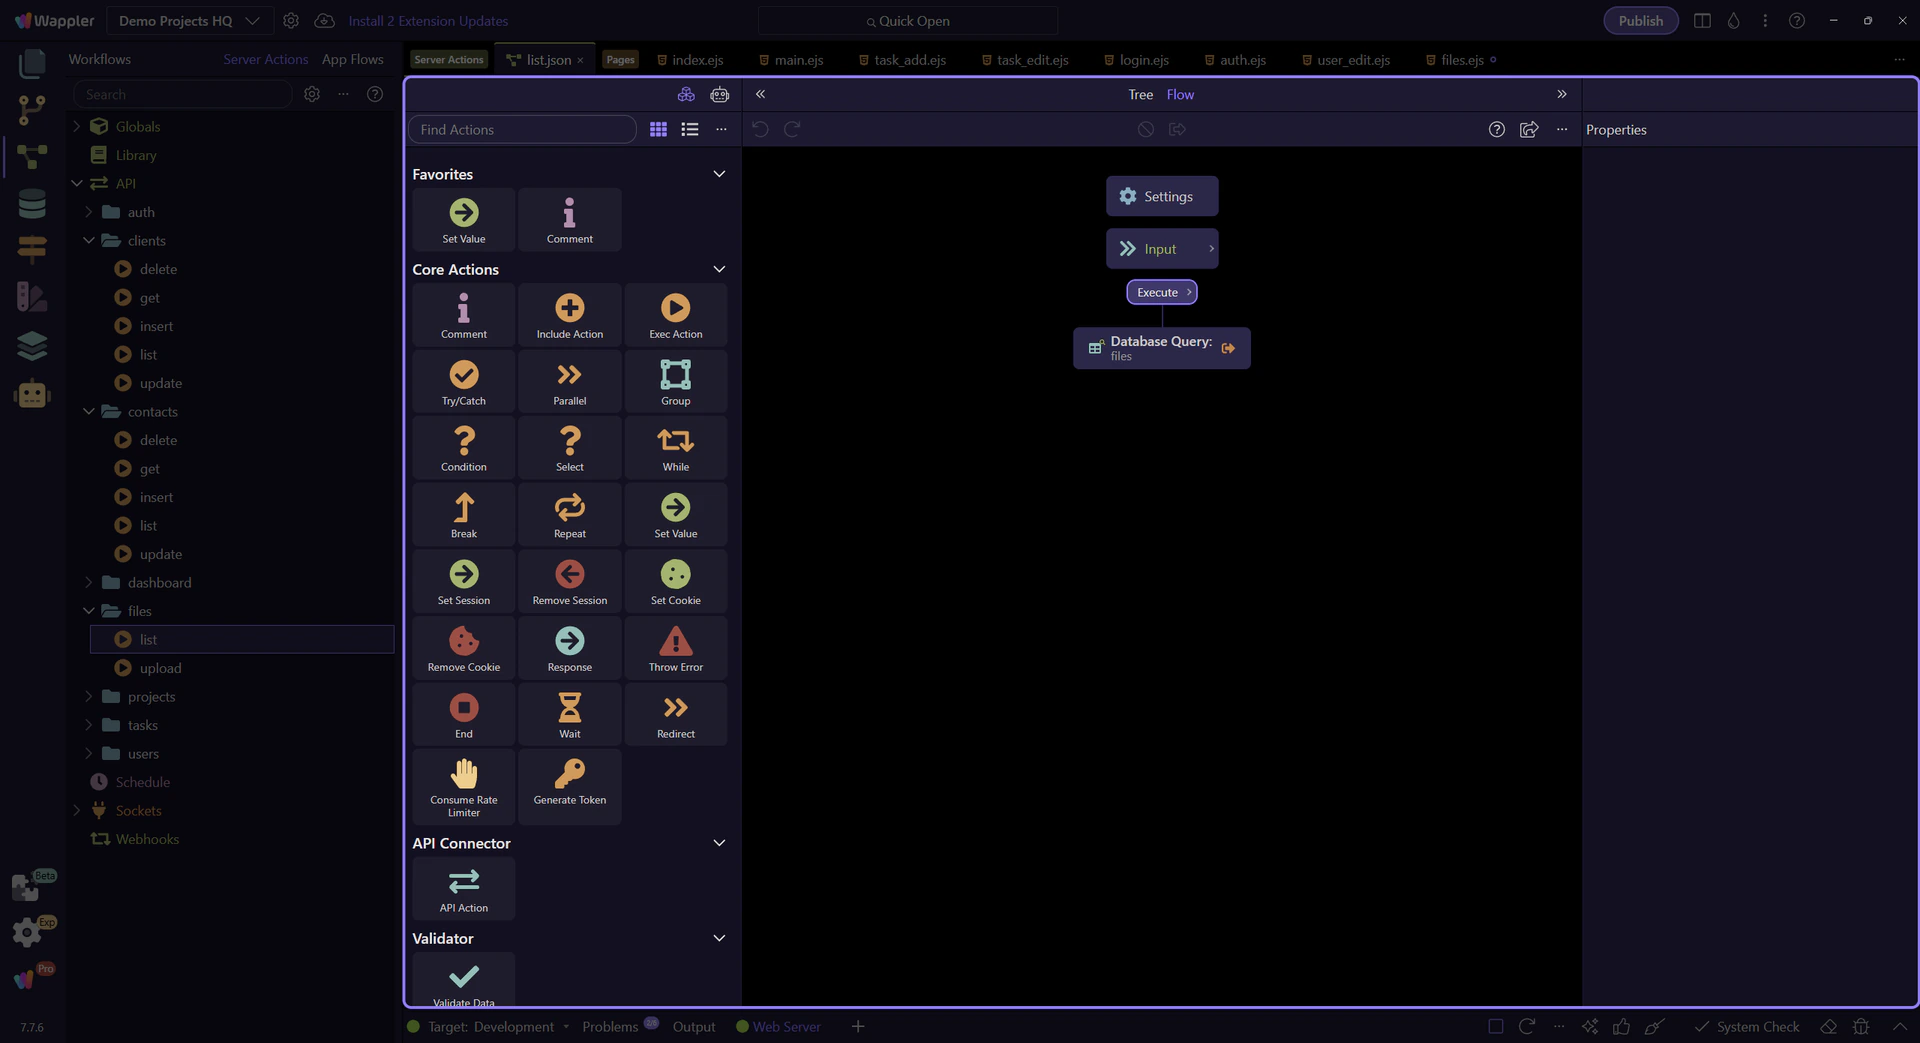Select the Throw Error action
Screen dimensions: 1920x1043
(675, 647)
